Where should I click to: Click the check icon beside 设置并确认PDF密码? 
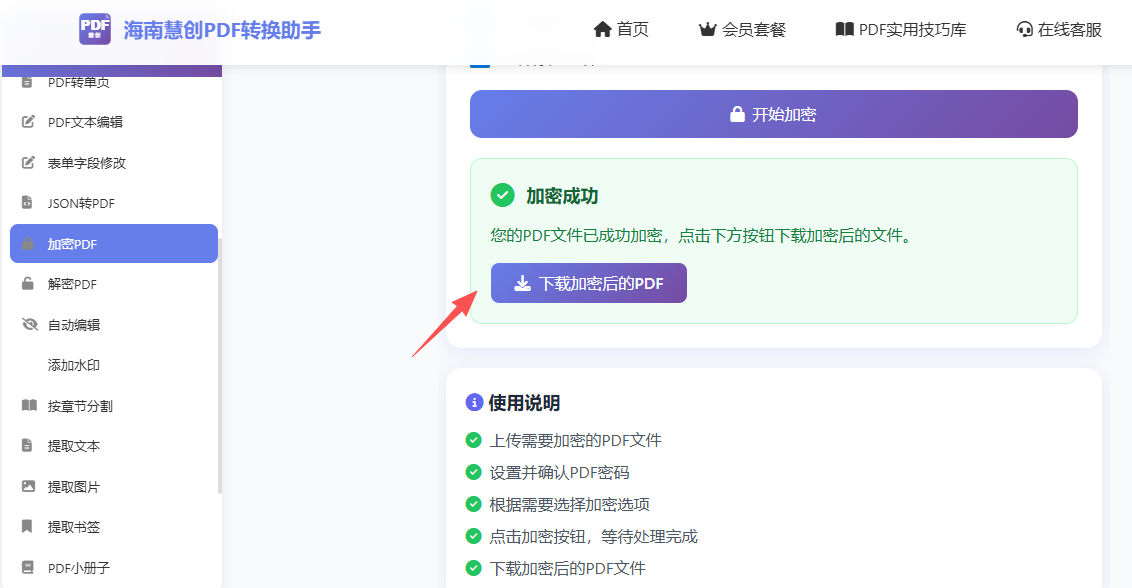click(474, 472)
